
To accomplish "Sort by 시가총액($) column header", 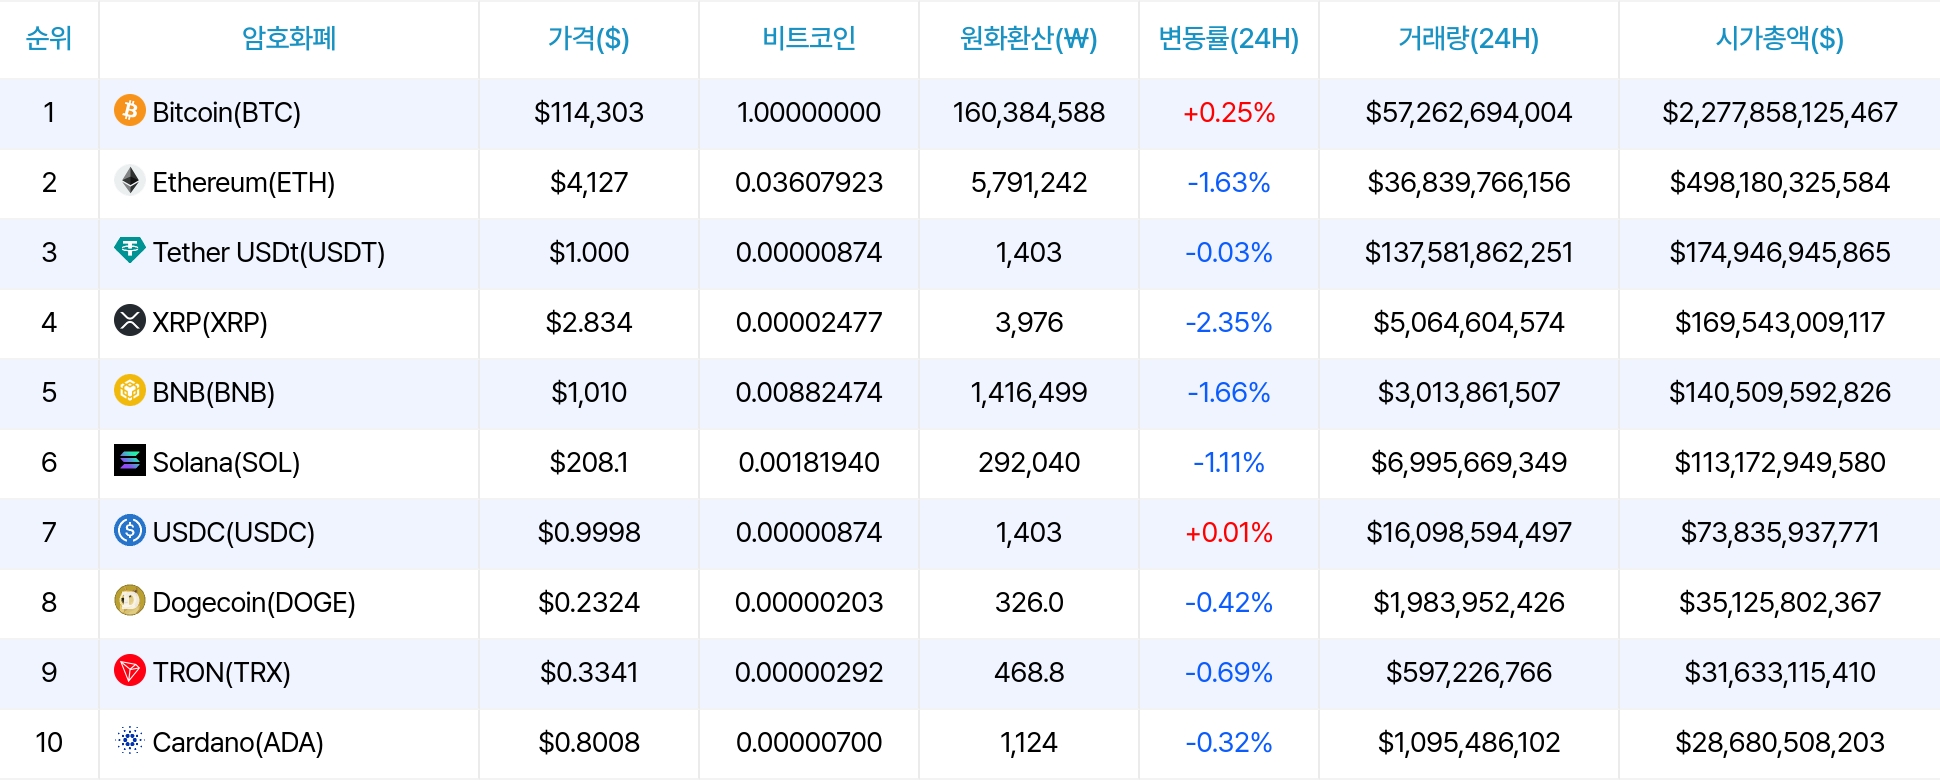I will 1779,39.
